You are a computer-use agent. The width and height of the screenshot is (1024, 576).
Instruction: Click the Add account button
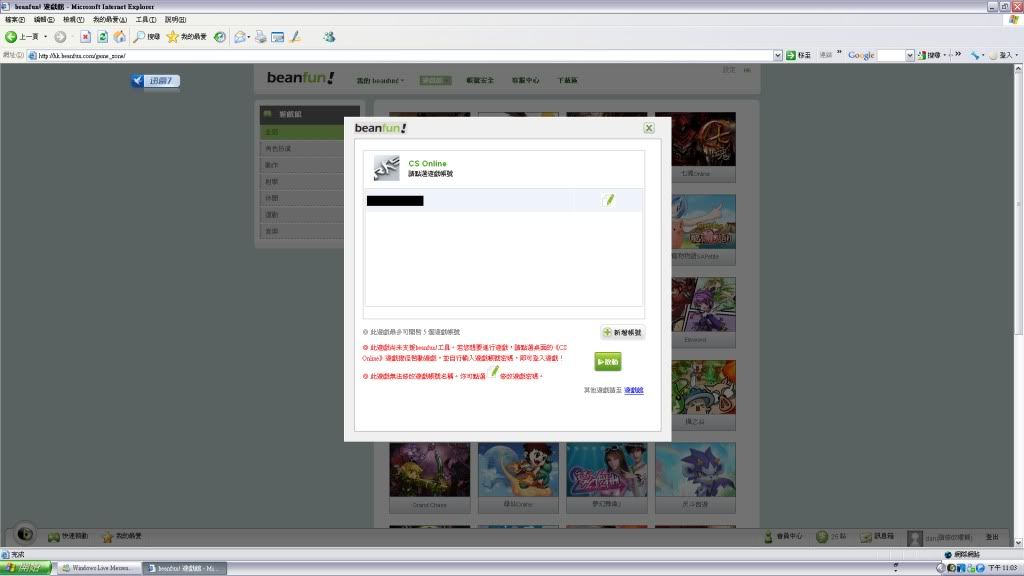(x=622, y=332)
